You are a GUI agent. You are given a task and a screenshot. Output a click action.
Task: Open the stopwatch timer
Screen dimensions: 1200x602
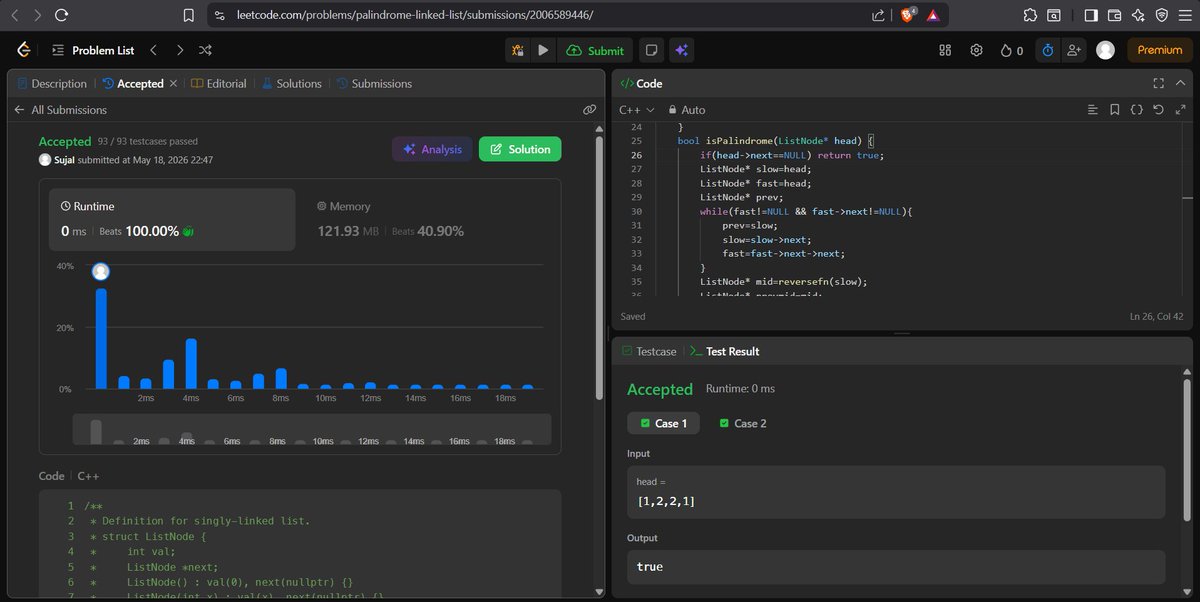coord(1047,50)
